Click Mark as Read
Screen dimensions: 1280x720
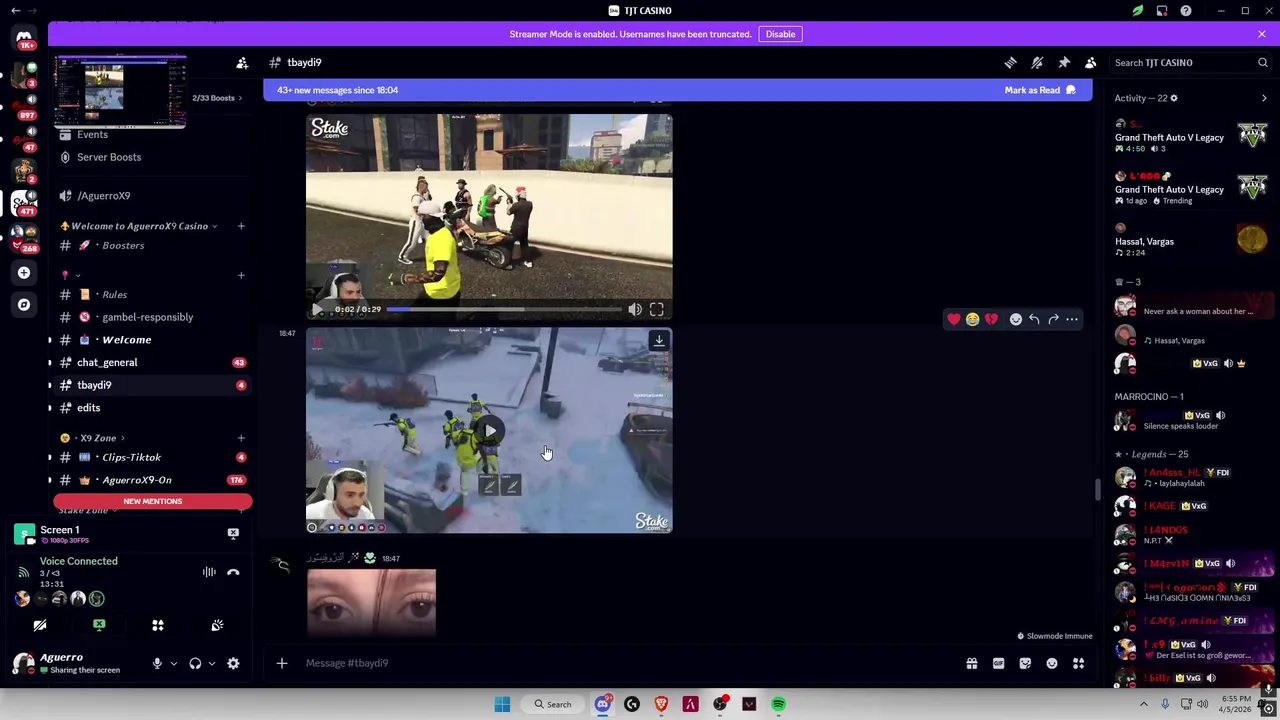1040,90
